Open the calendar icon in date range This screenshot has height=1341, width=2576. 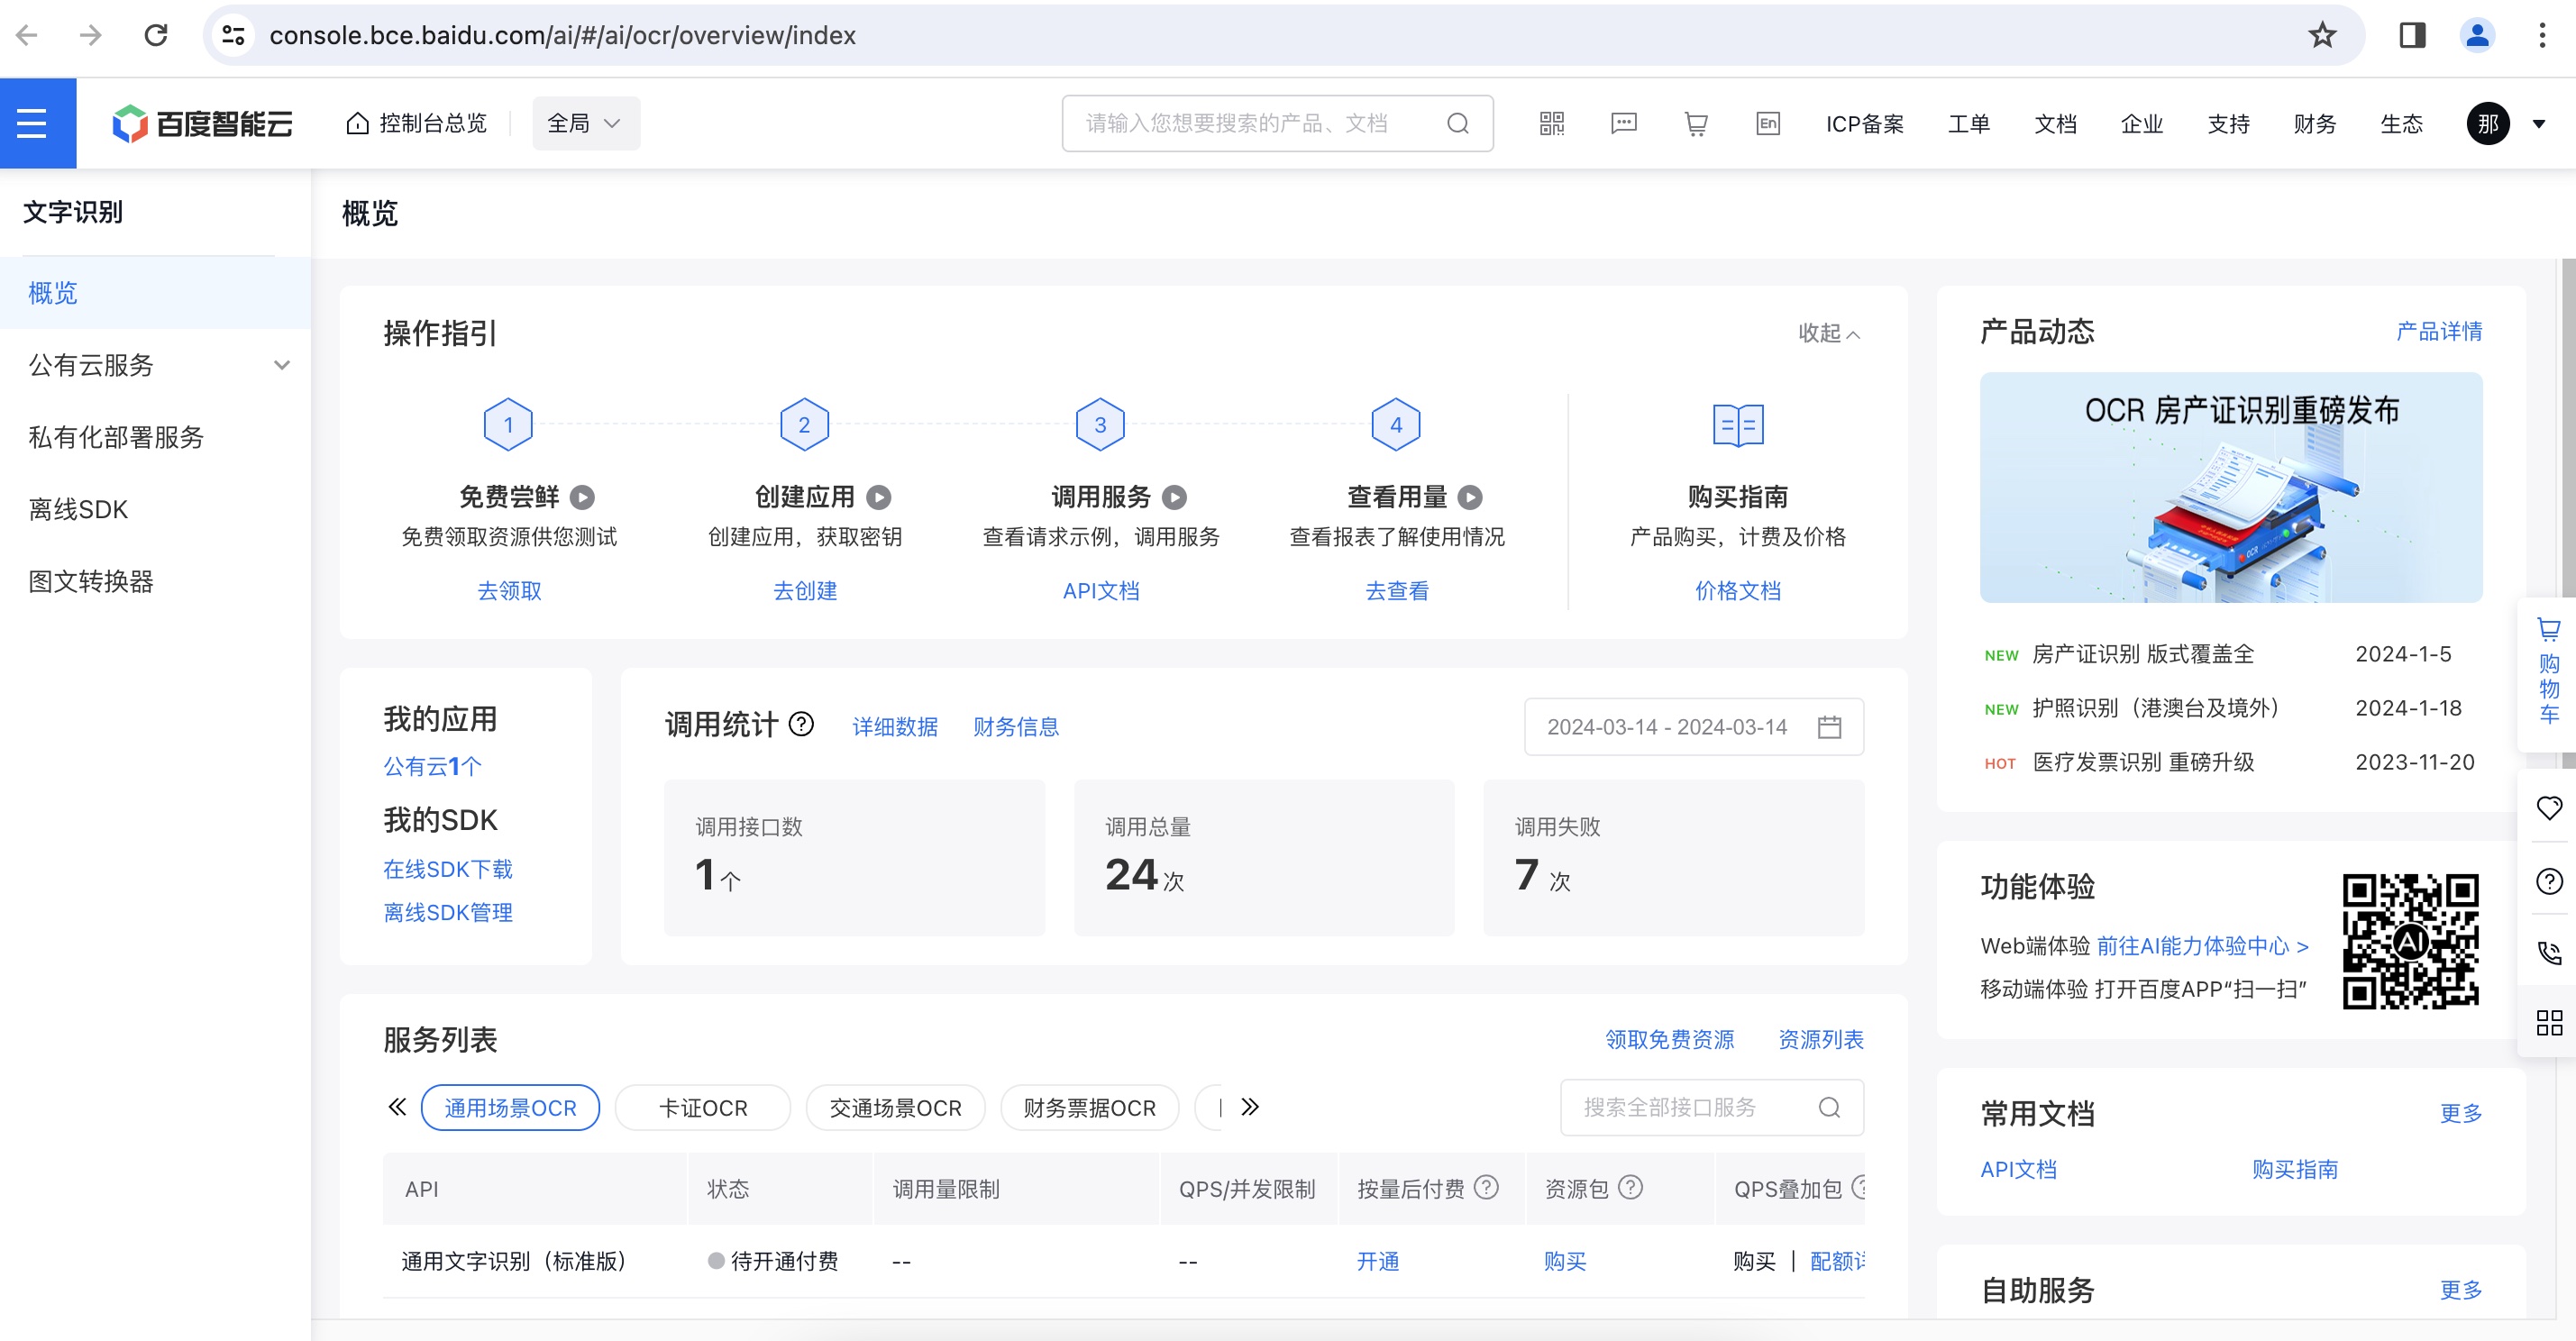(x=1829, y=727)
